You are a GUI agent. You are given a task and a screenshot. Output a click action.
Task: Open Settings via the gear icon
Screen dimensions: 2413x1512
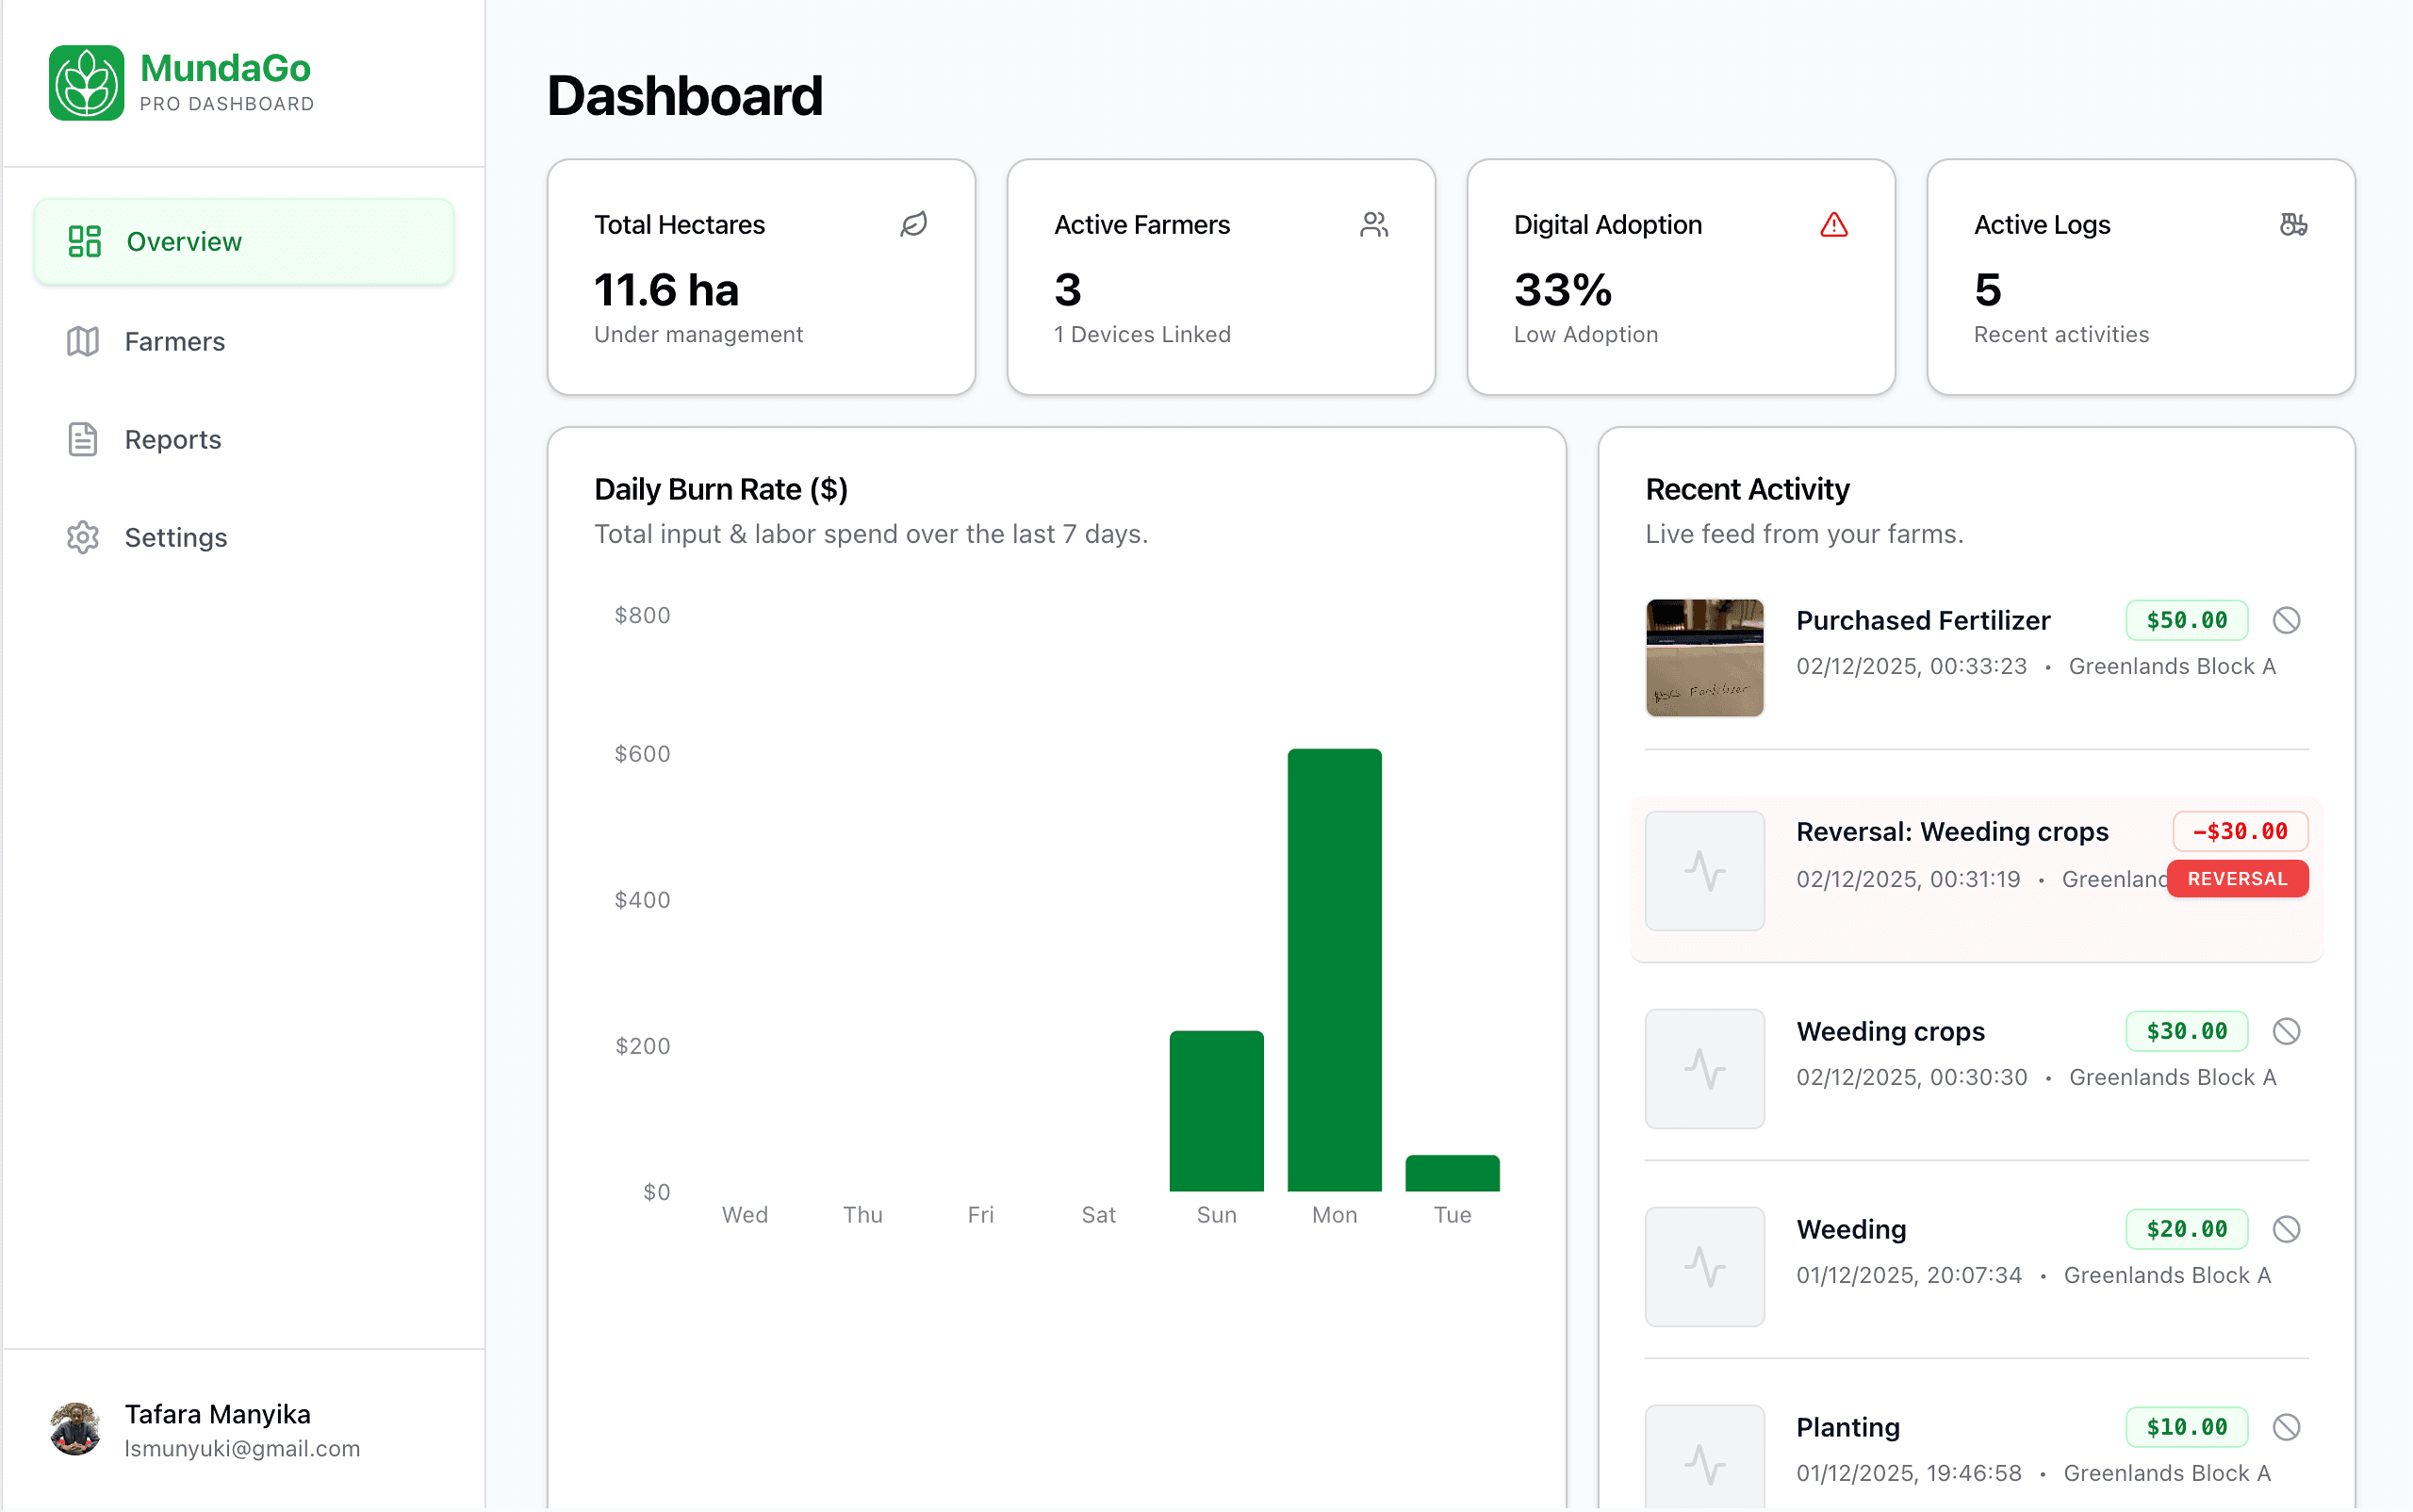click(82, 537)
